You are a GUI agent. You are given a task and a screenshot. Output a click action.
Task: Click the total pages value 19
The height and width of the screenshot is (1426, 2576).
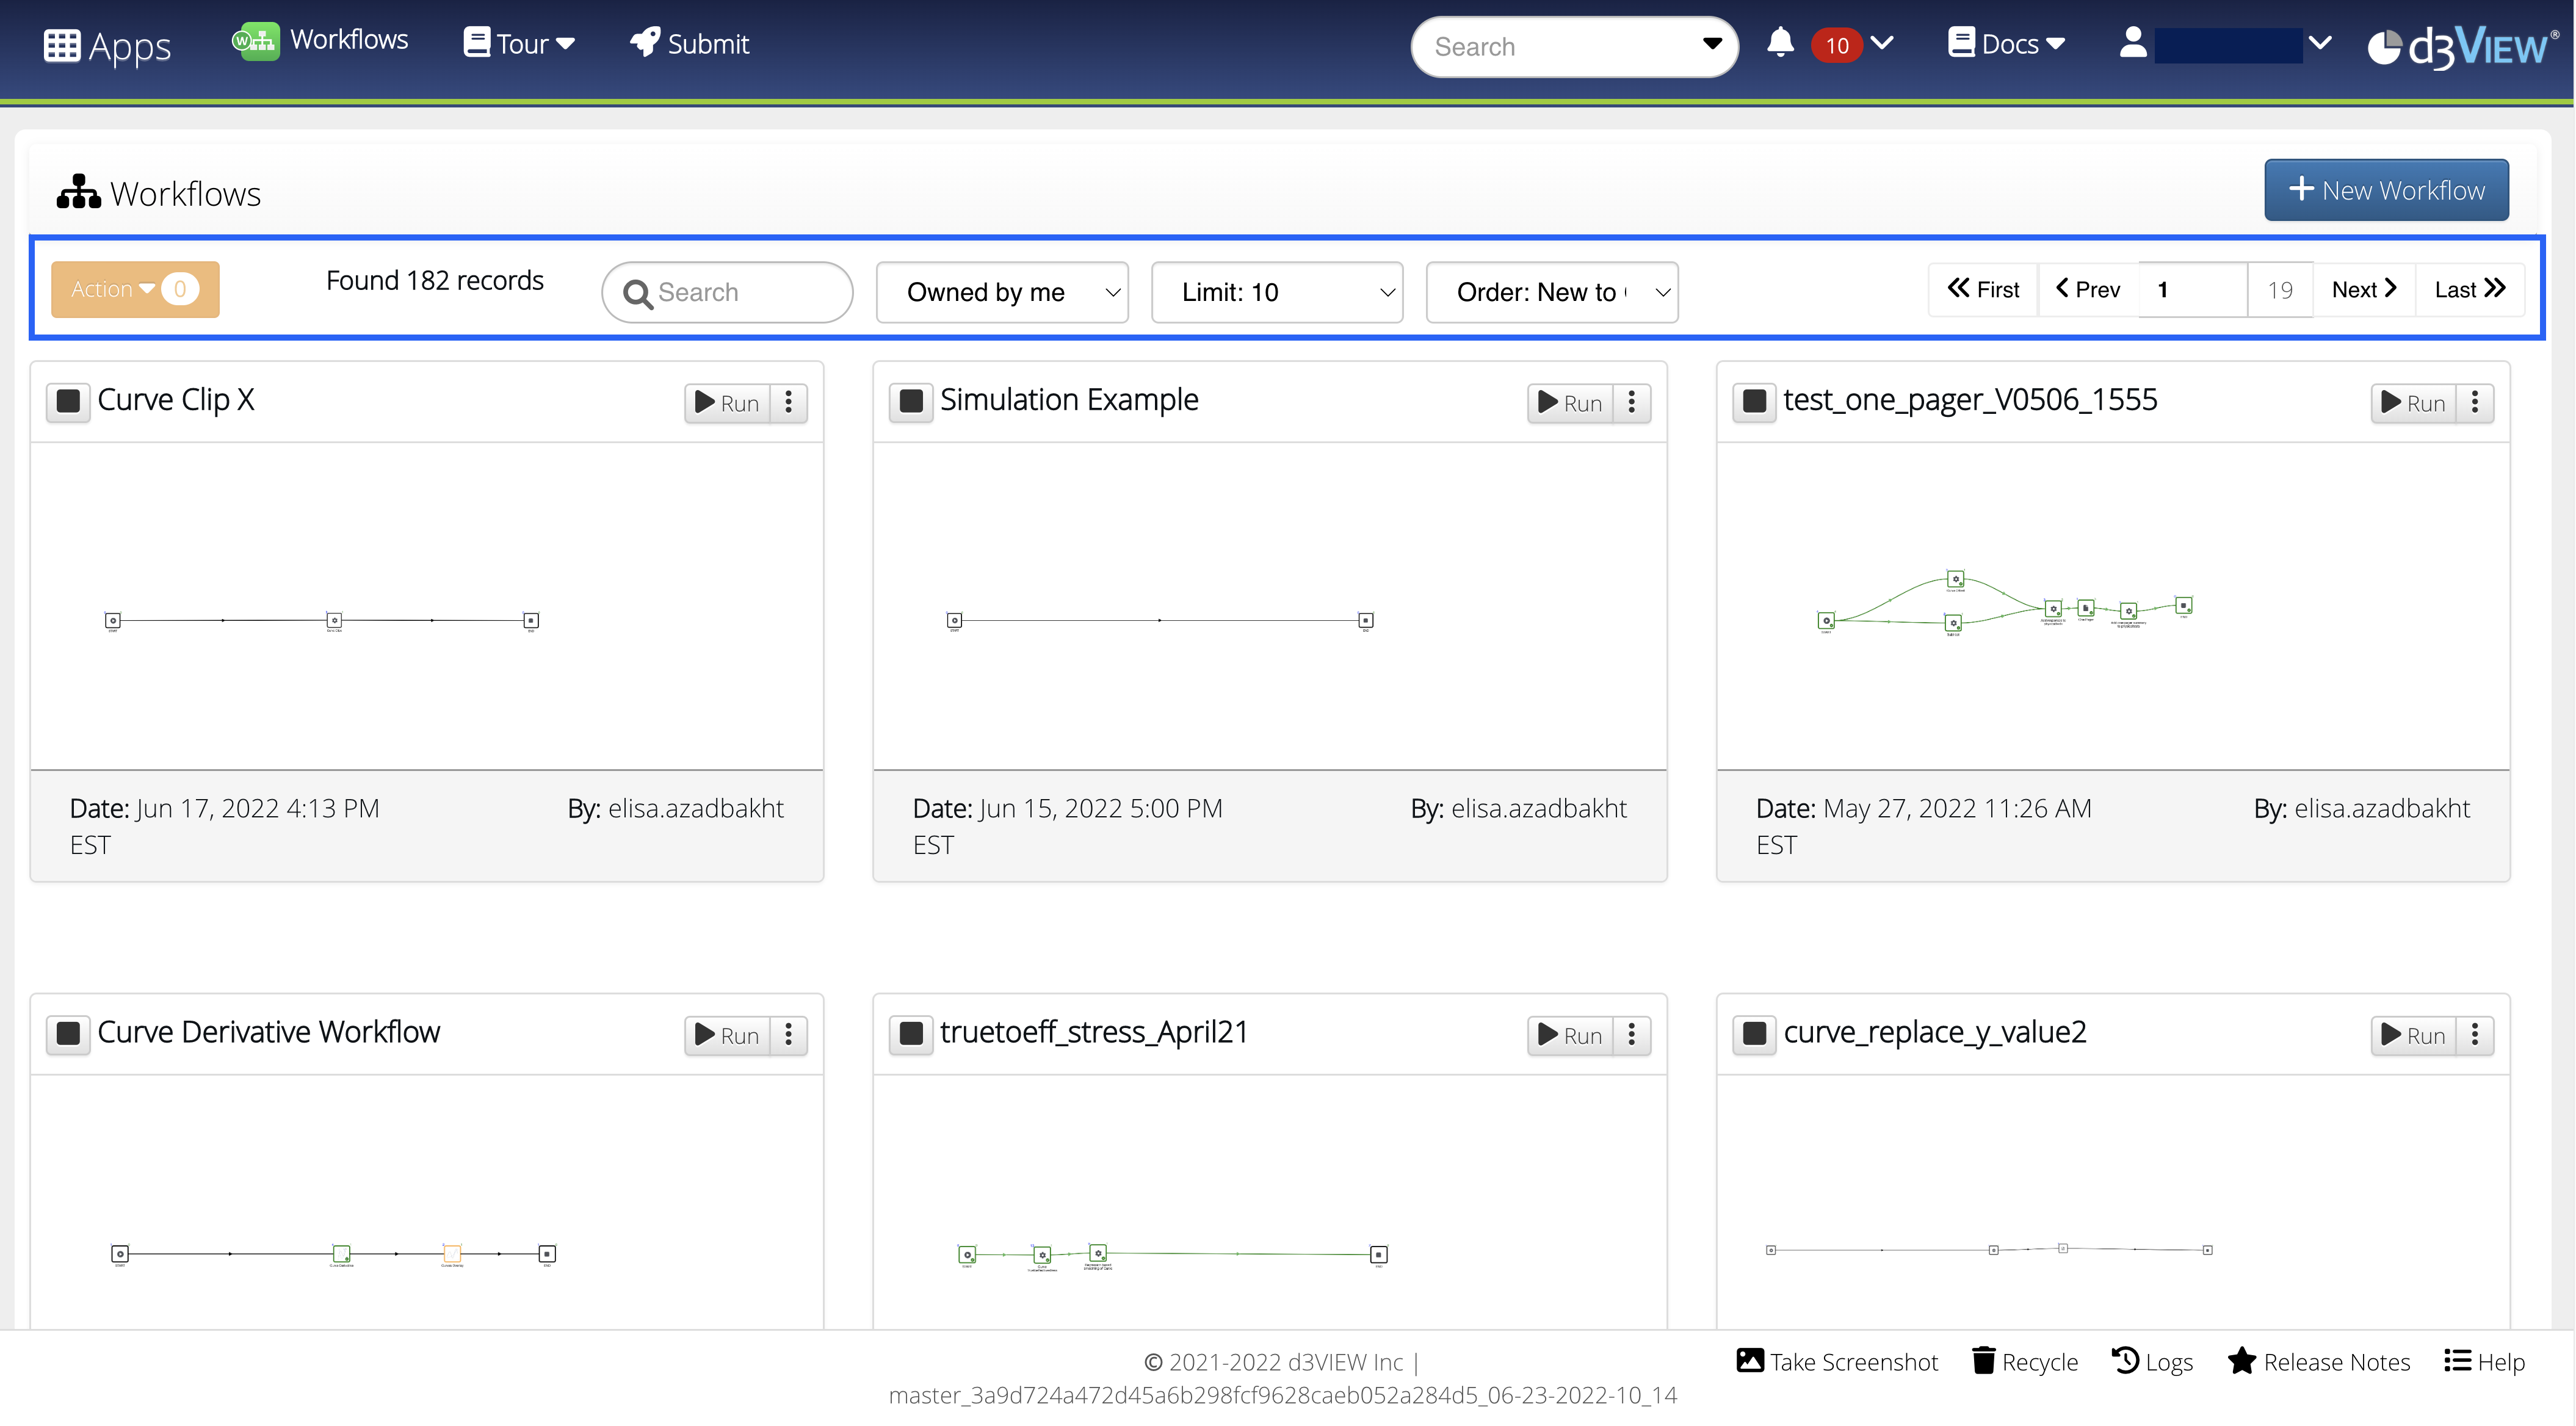(x=2280, y=290)
